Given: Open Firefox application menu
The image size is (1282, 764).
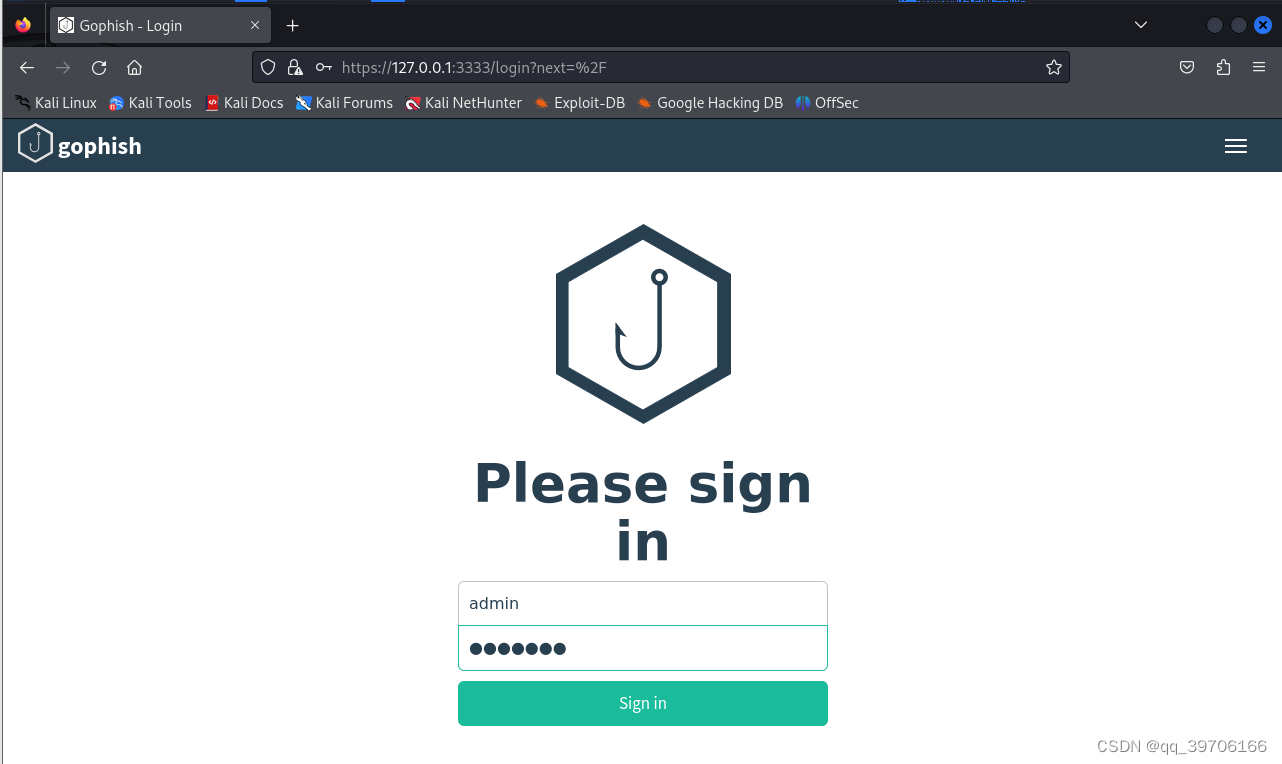Looking at the screenshot, I should coord(1259,67).
